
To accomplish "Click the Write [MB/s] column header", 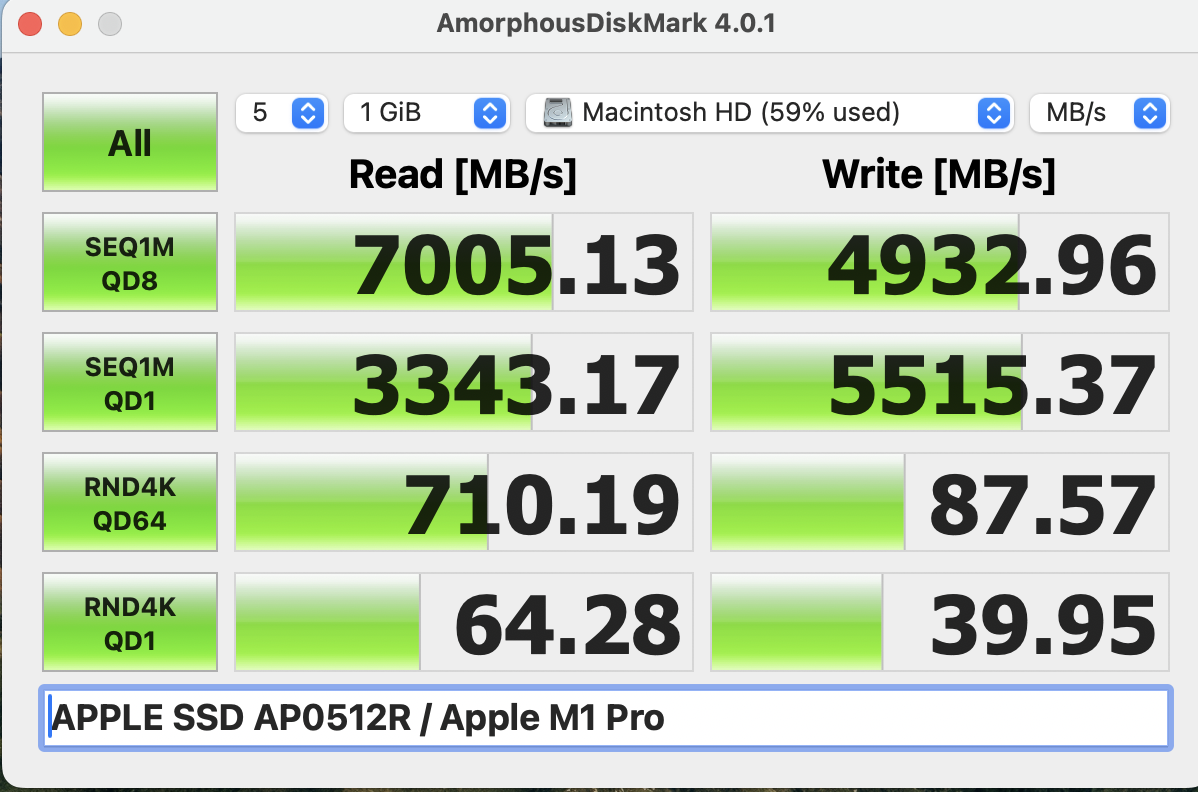I will pos(939,174).
